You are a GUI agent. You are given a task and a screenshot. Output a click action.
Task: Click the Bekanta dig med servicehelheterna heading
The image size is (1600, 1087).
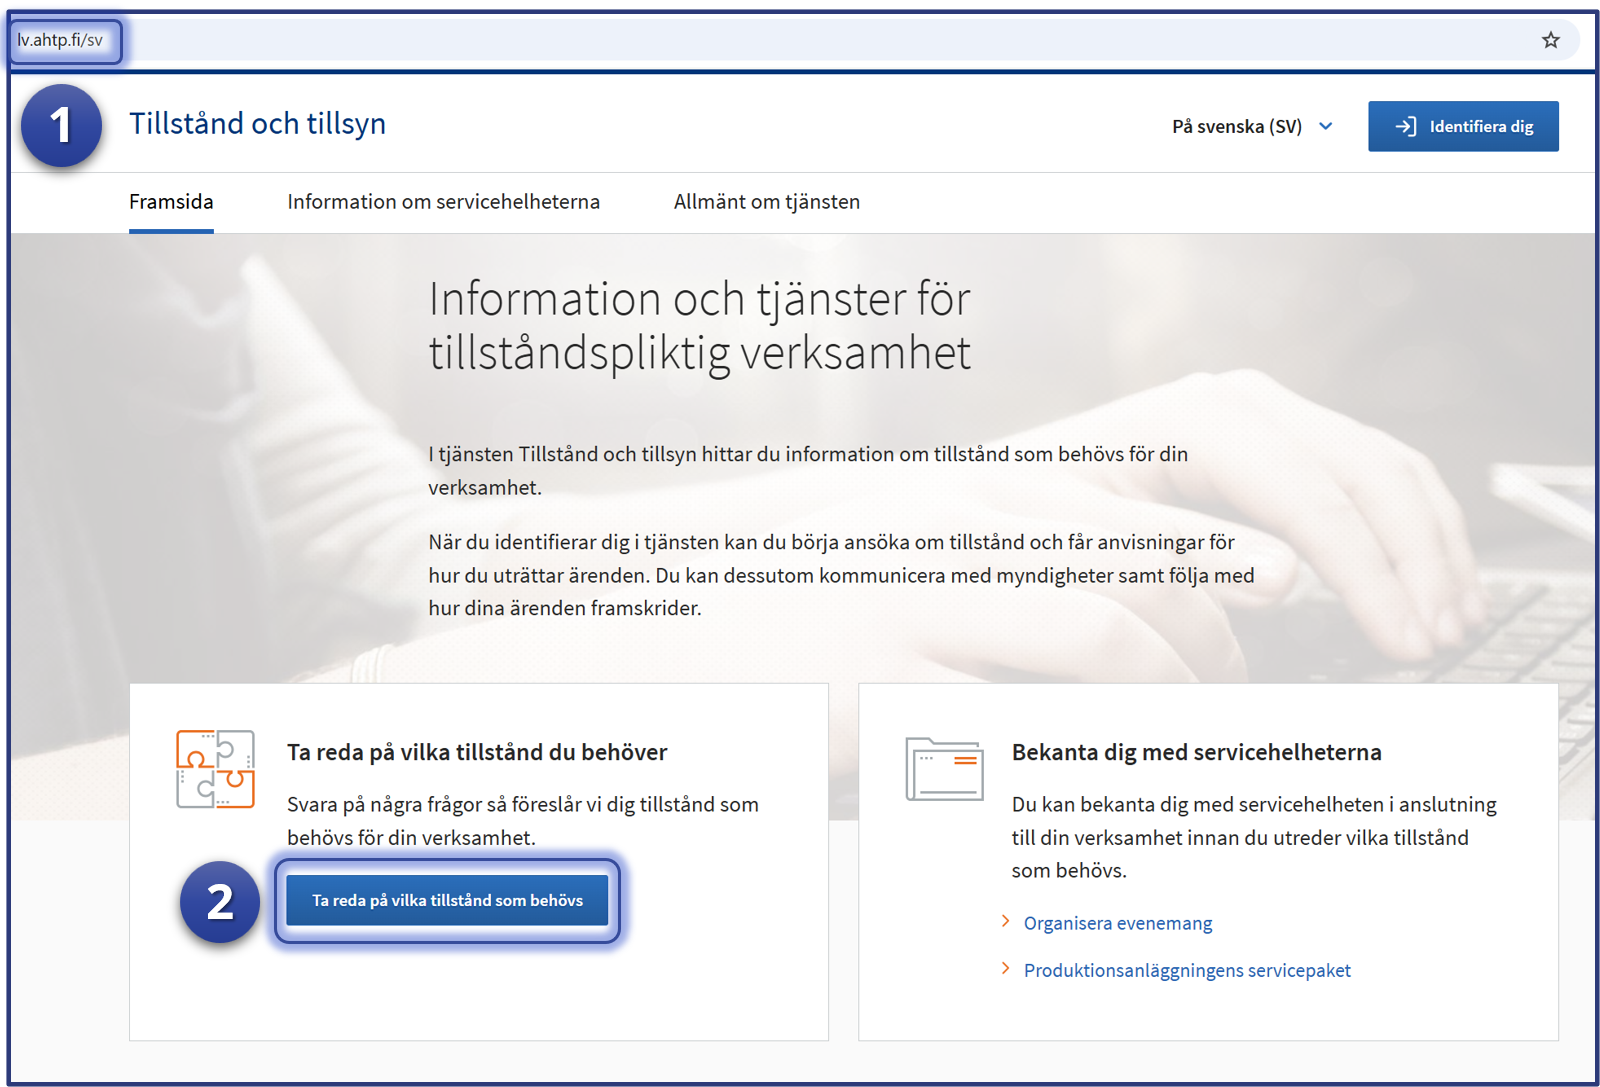(1196, 752)
